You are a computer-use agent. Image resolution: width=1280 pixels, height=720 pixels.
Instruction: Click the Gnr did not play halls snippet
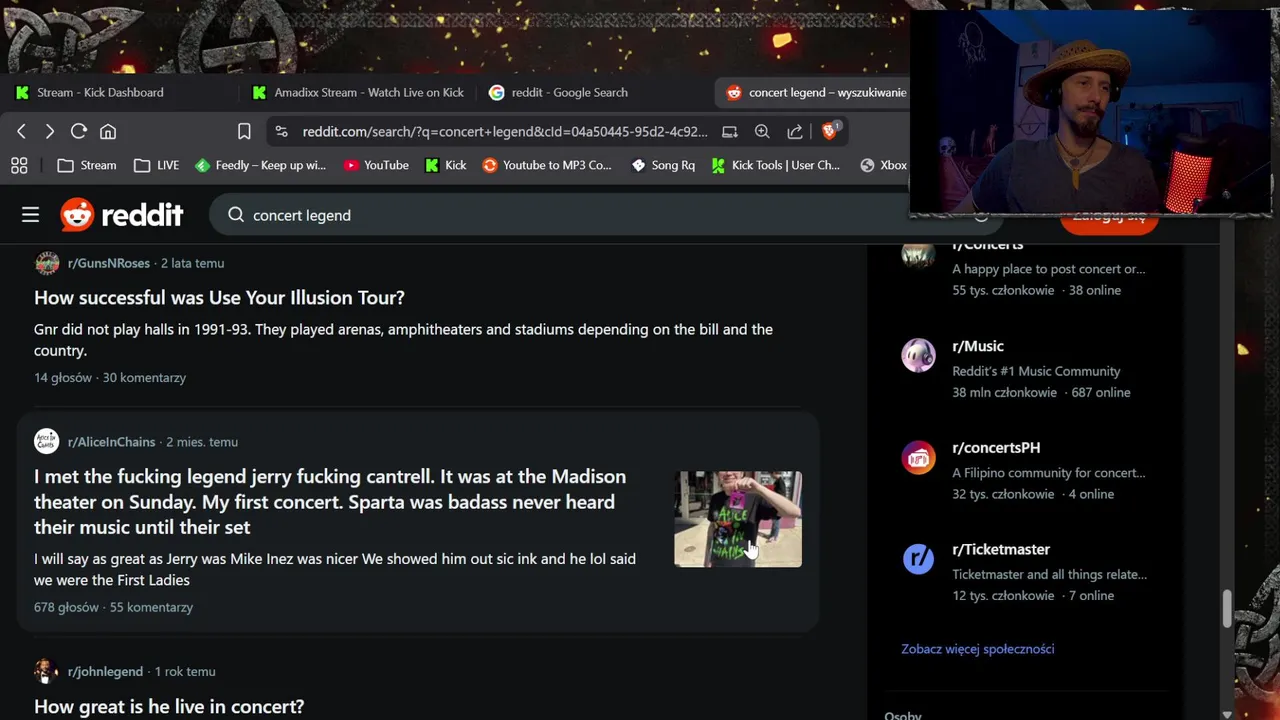403,340
